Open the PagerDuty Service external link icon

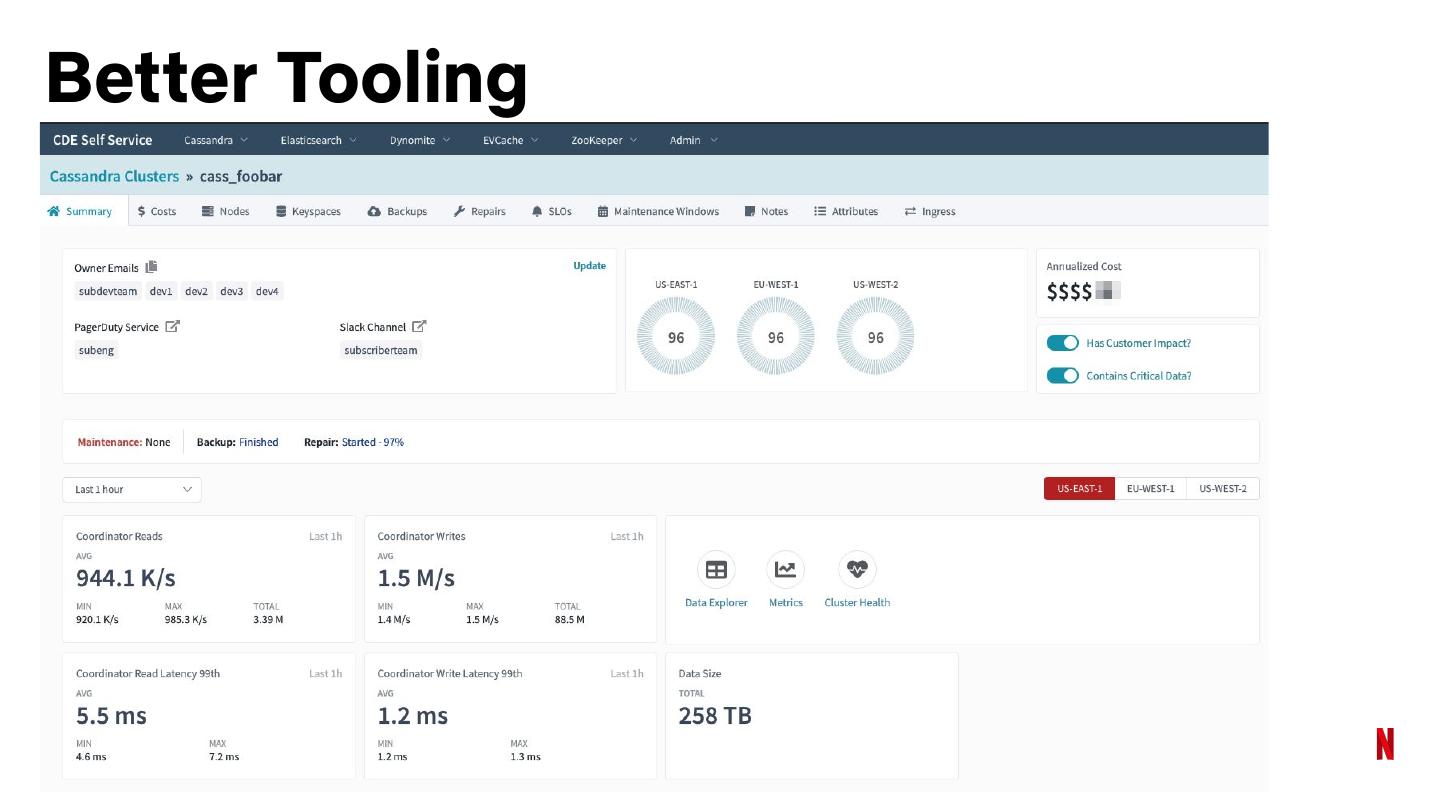tap(173, 327)
